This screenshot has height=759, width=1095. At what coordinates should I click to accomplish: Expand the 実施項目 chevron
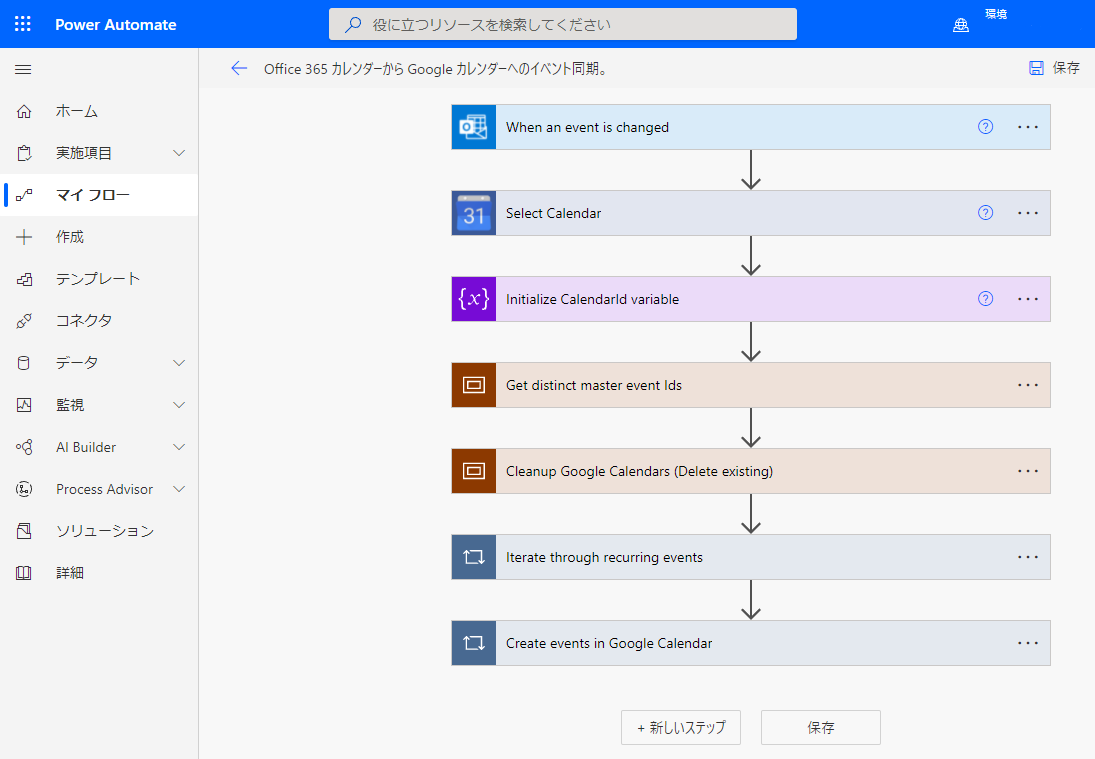(179, 153)
